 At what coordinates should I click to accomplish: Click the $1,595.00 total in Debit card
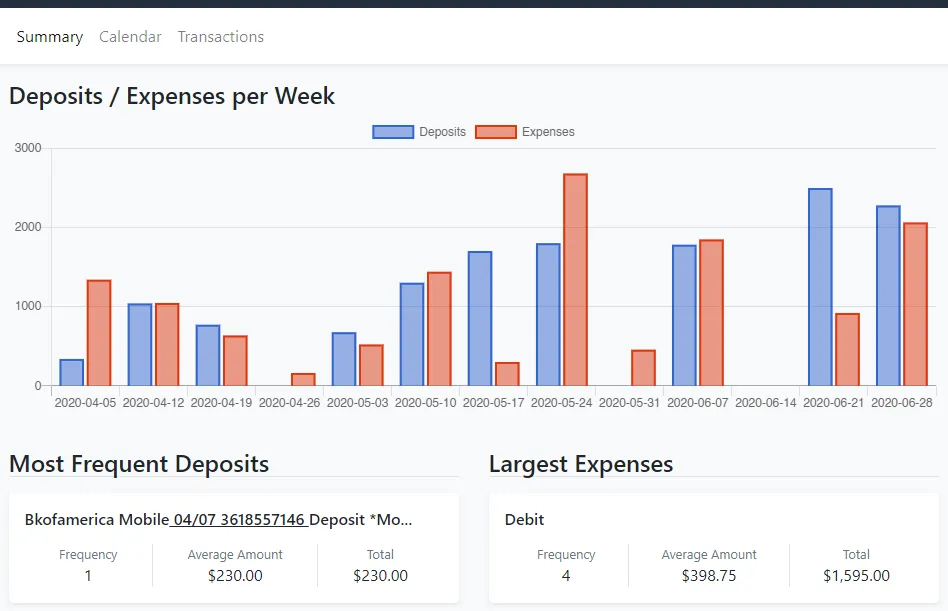tap(856, 575)
